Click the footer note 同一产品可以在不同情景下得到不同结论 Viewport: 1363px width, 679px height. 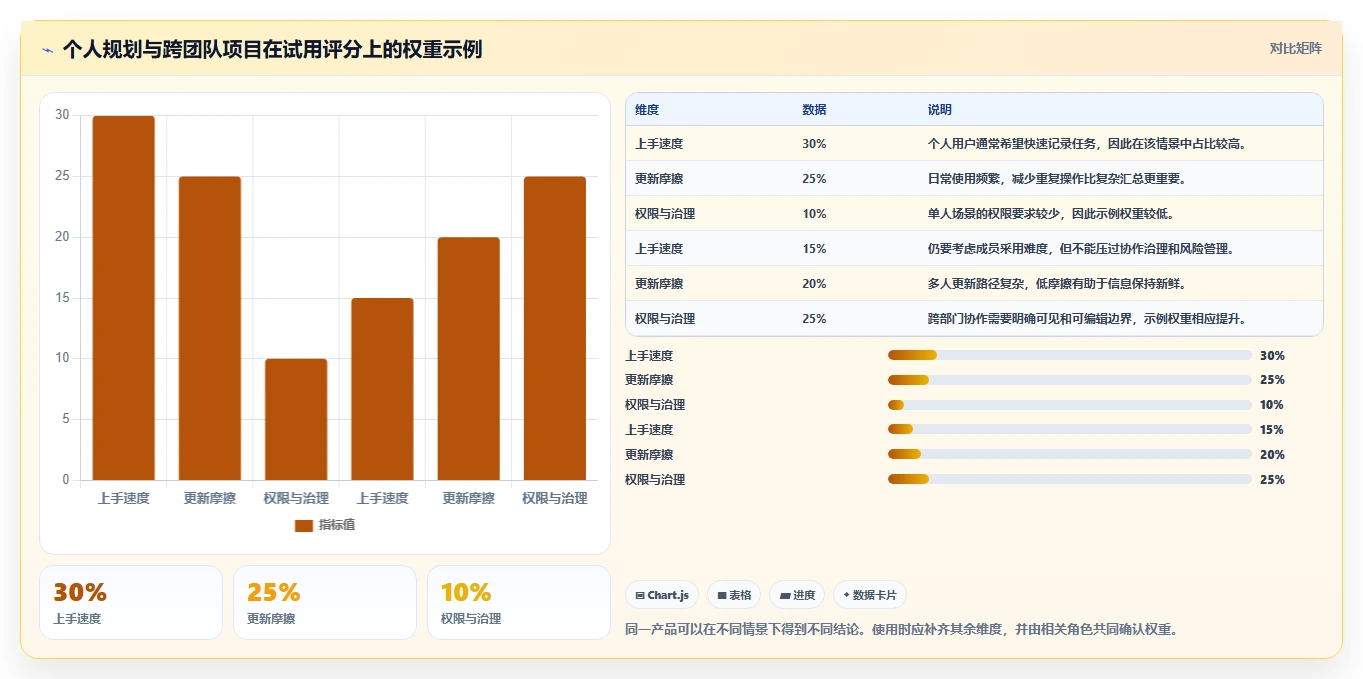coord(742,630)
